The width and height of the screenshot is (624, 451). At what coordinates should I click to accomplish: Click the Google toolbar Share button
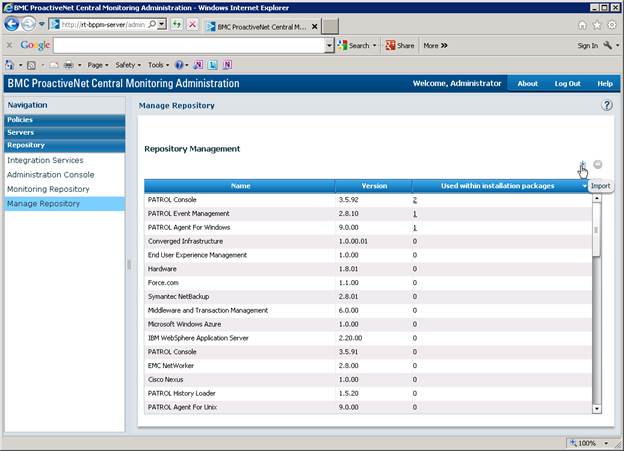[x=400, y=45]
